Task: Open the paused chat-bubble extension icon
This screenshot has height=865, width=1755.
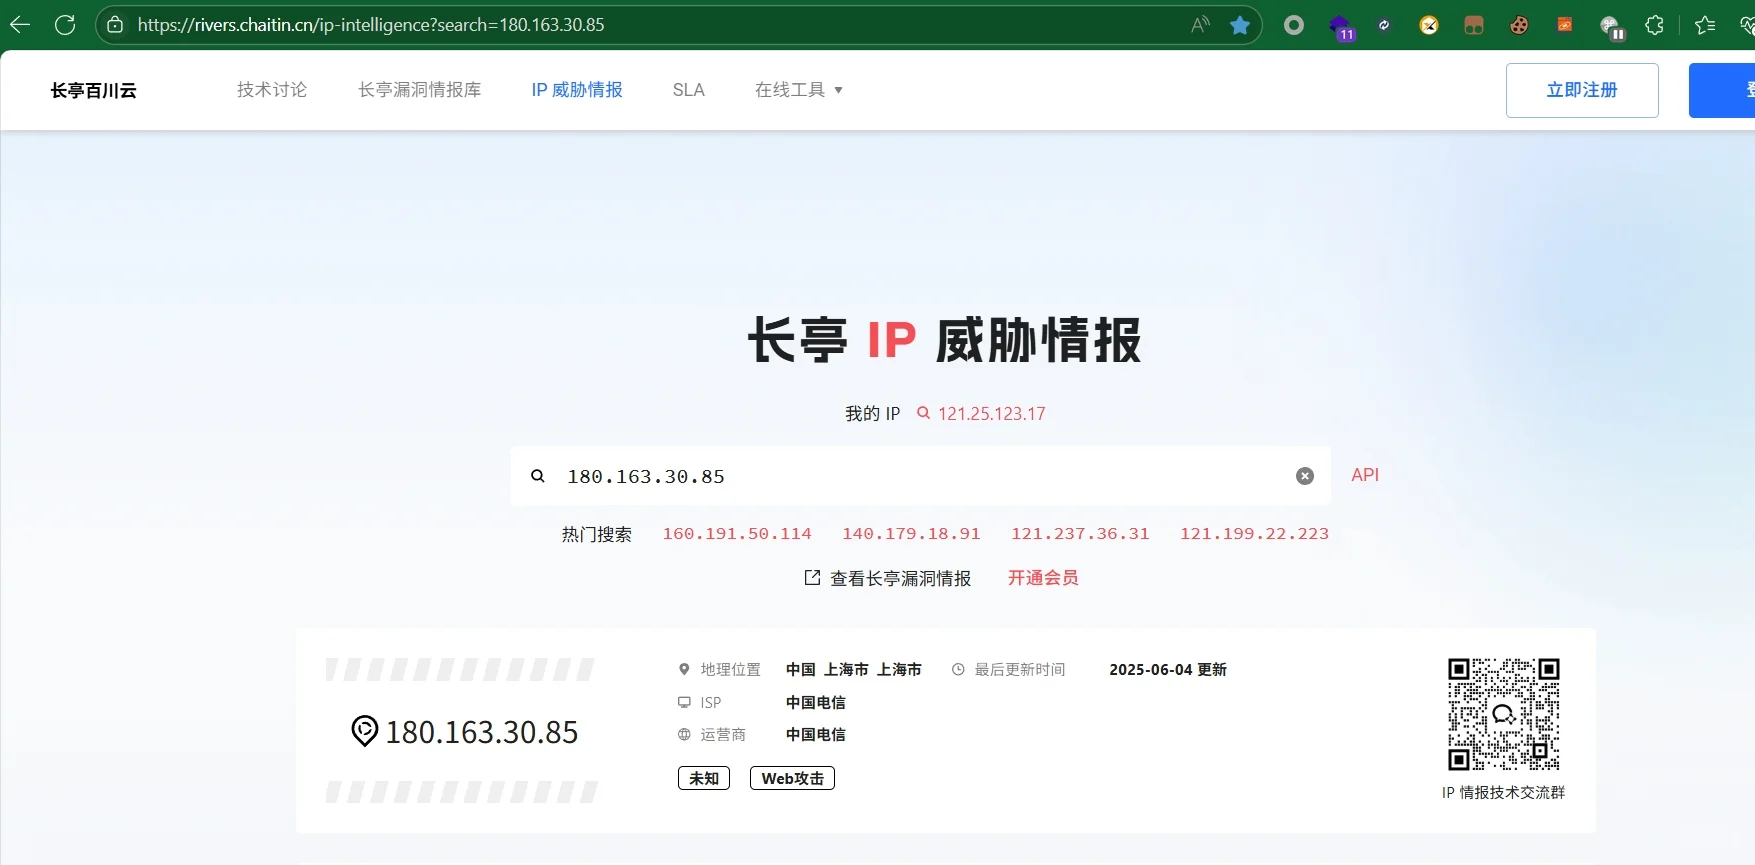Action: click(x=1611, y=27)
